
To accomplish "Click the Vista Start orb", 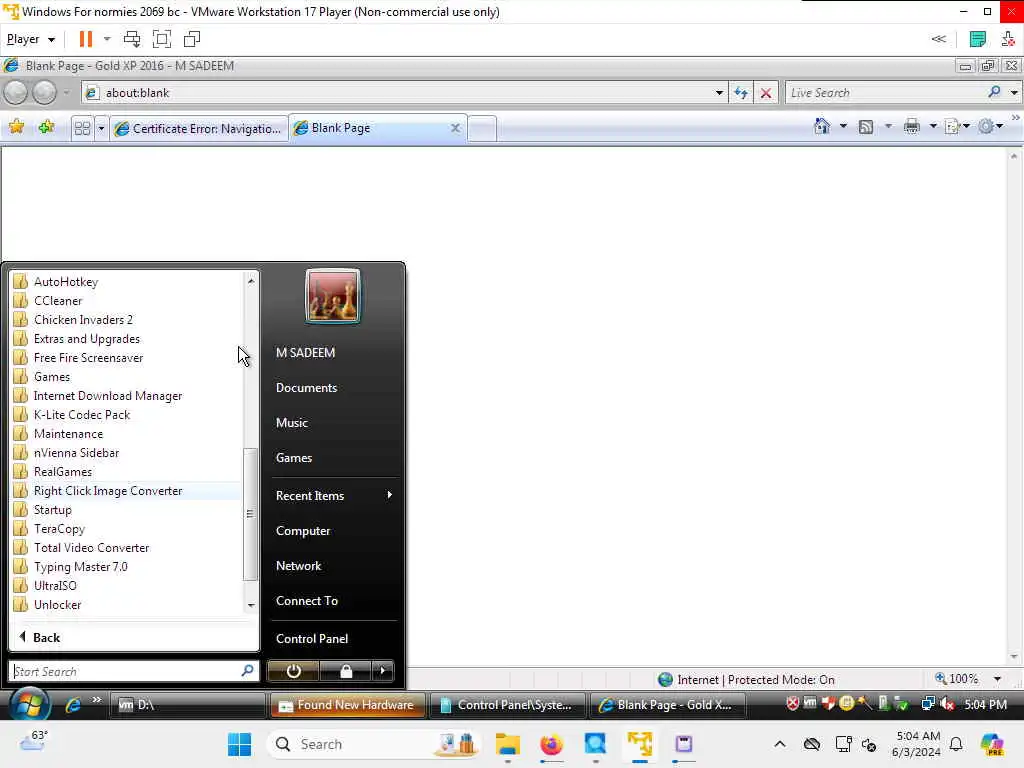I will tap(29, 704).
